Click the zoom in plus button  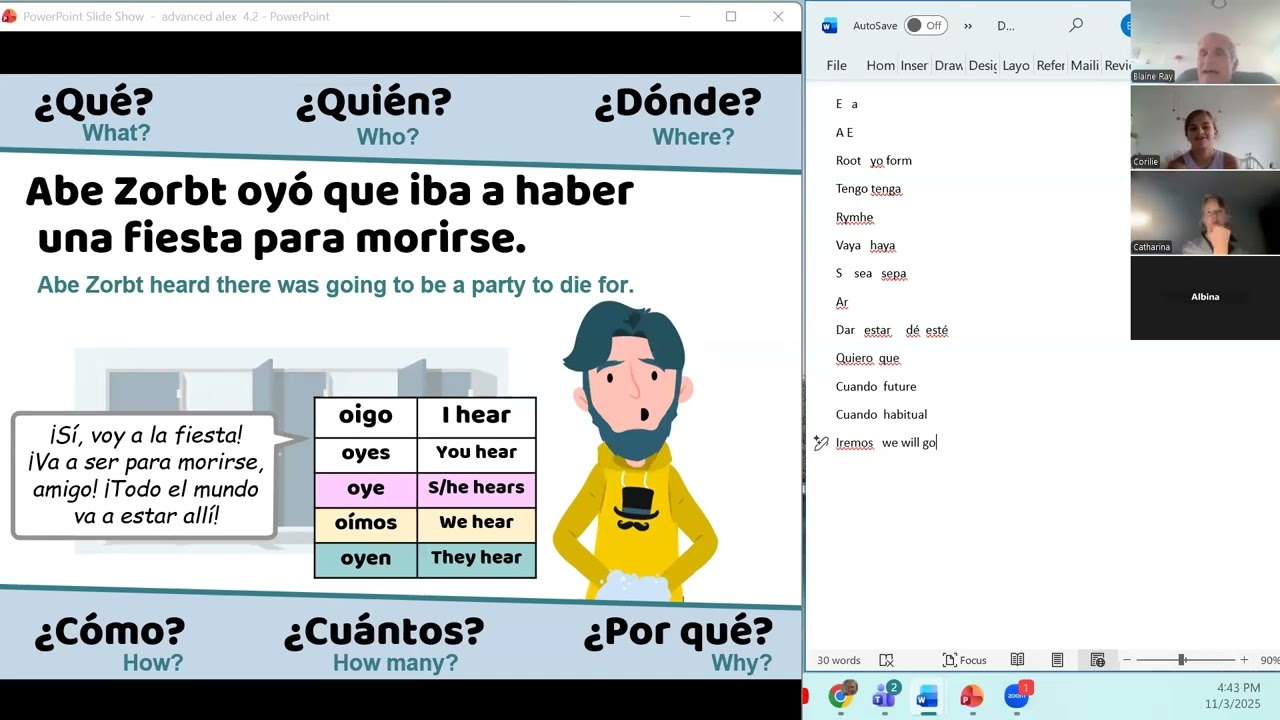point(1244,660)
